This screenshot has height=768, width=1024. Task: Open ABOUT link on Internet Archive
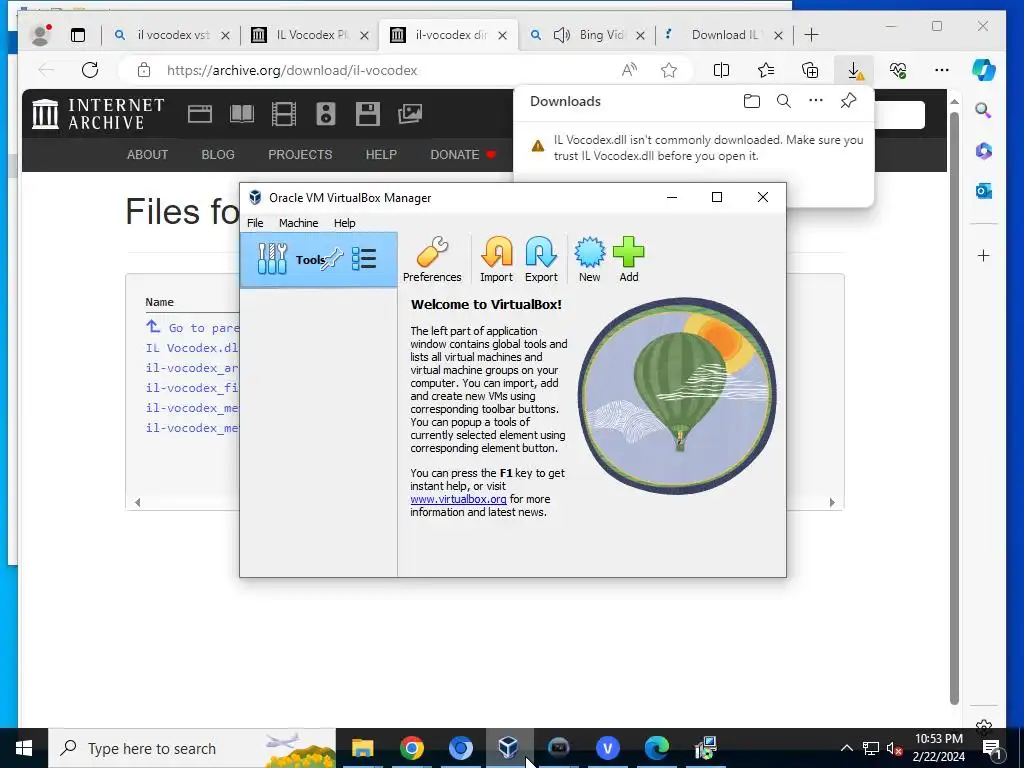147,155
